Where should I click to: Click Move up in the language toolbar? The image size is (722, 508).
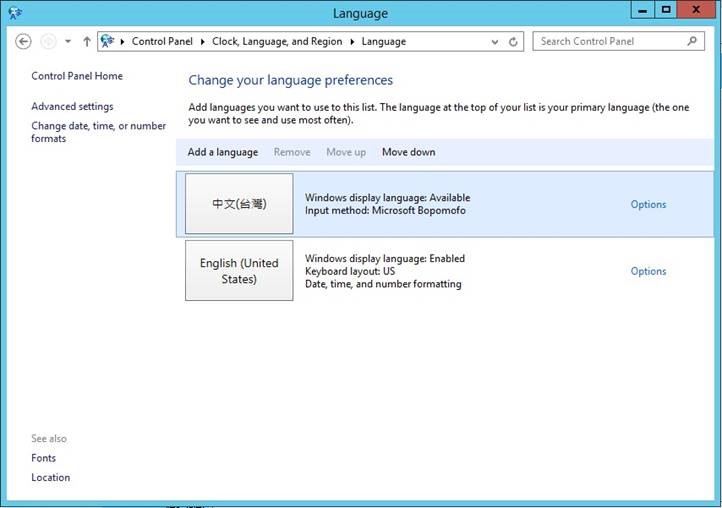[346, 152]
